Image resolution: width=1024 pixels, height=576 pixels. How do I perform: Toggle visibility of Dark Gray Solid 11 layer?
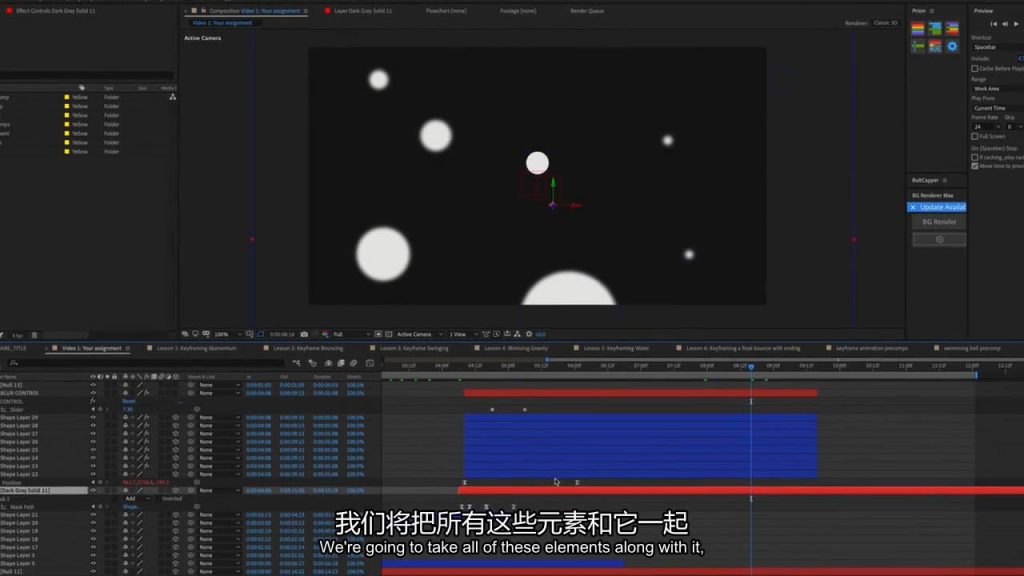click(x=93, y=490)
